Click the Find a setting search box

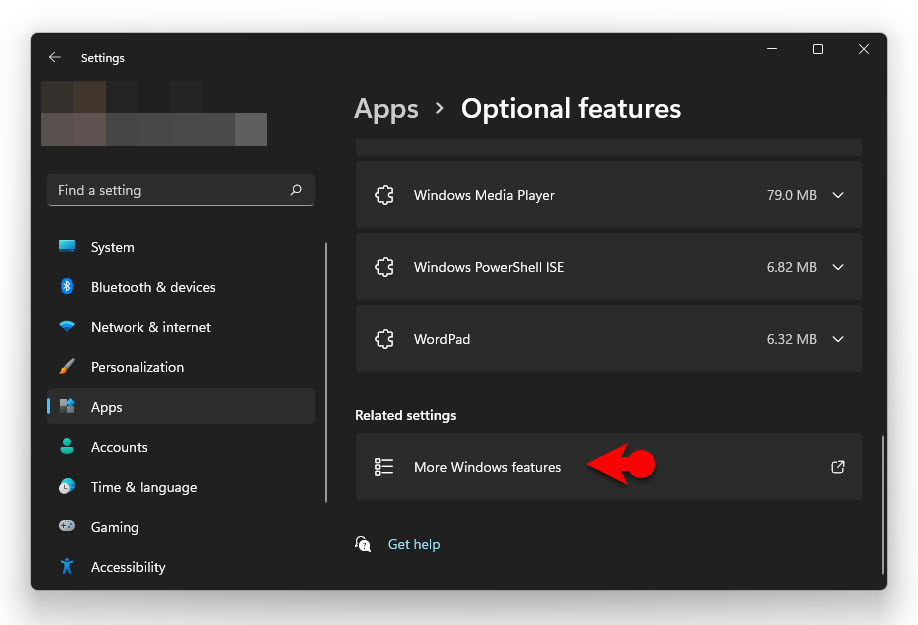point(181,190)
